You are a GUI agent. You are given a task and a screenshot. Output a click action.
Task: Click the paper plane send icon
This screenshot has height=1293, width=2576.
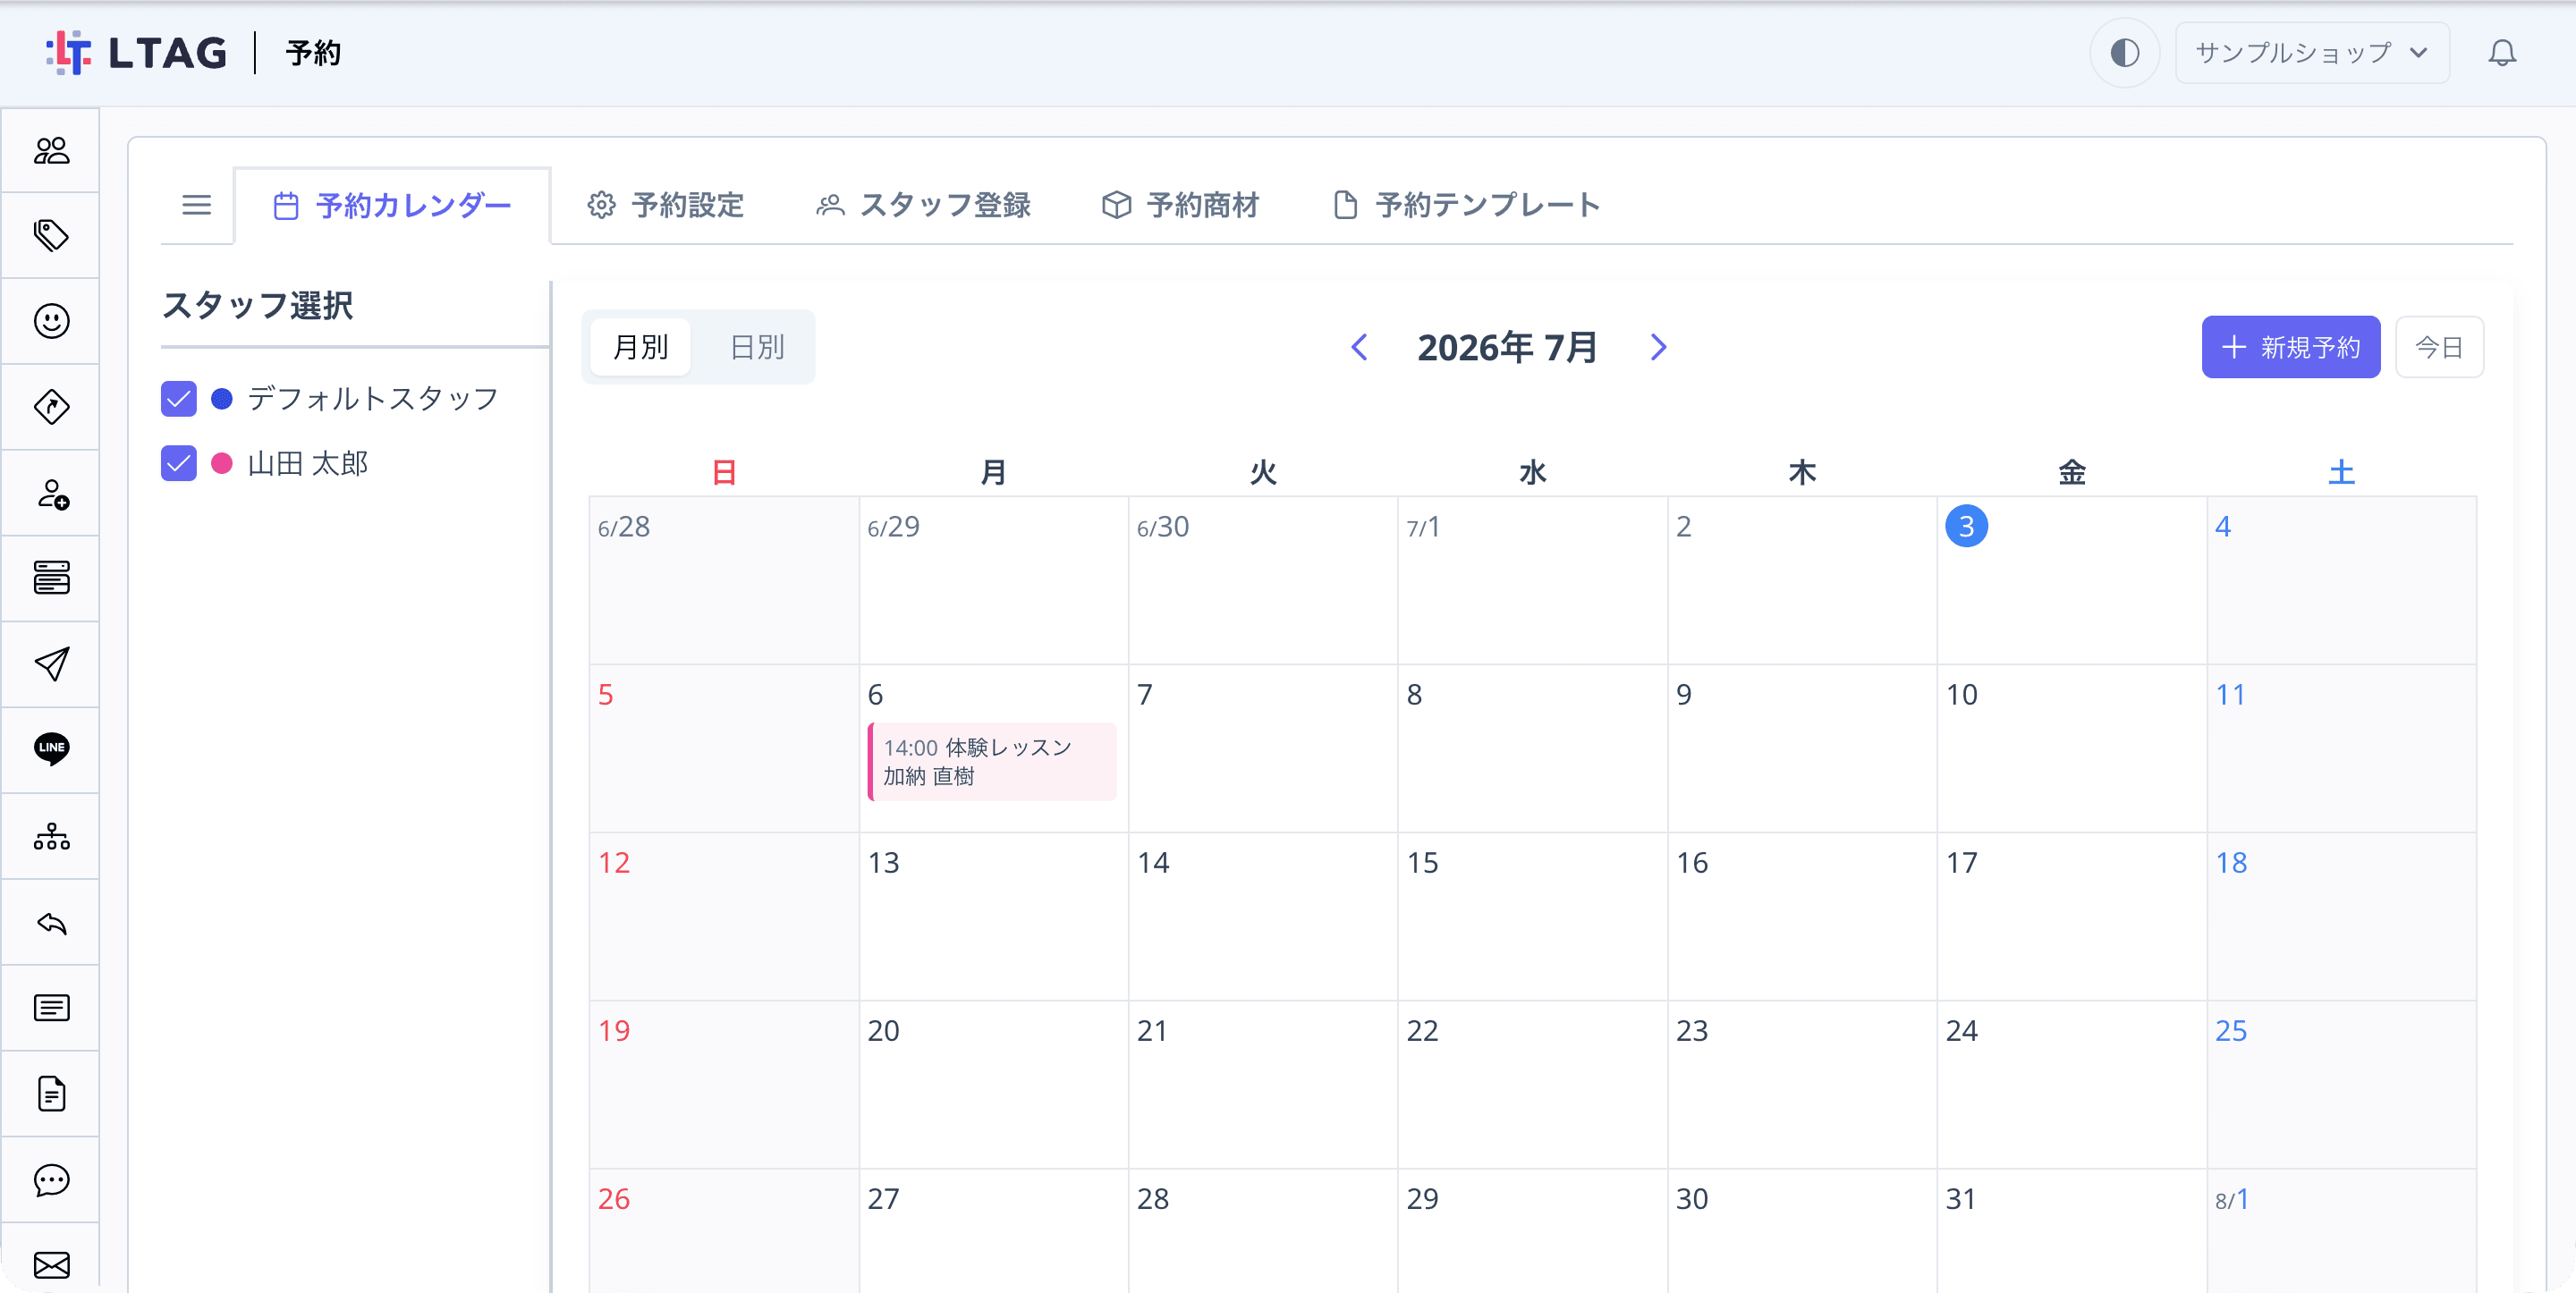point(51,664)
